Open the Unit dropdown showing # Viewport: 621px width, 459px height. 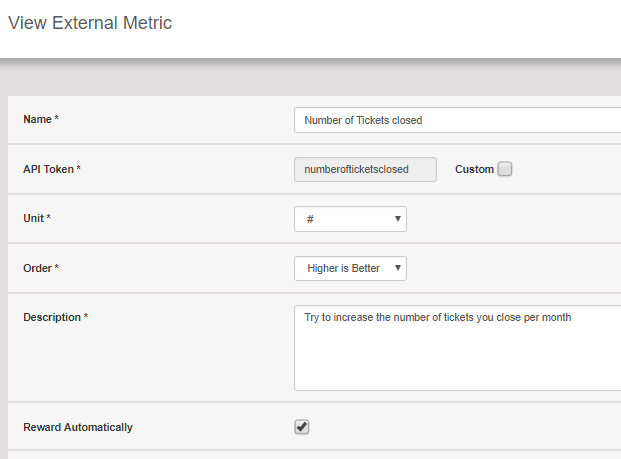(350, 218)
